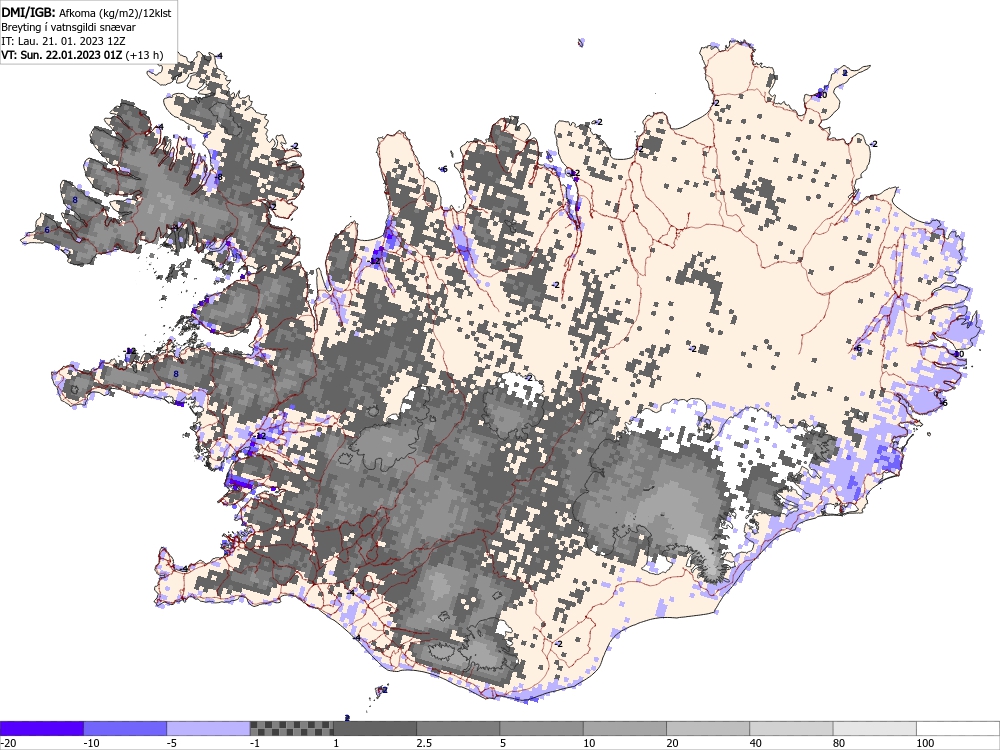Click the pale gray 40 to 80 legend swatch
This screenshot has height=750, width=1000.
(x=791, y=728)
